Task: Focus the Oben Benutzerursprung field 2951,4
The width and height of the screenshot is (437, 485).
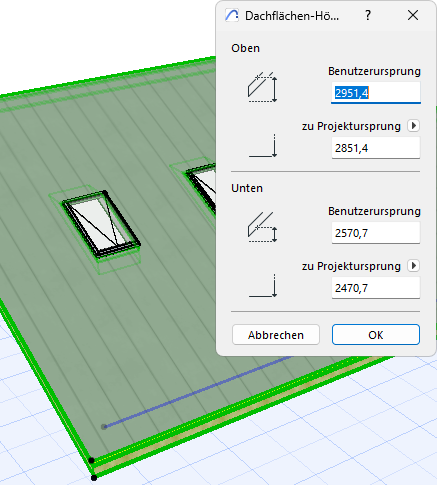Action: tap(376, 93)
